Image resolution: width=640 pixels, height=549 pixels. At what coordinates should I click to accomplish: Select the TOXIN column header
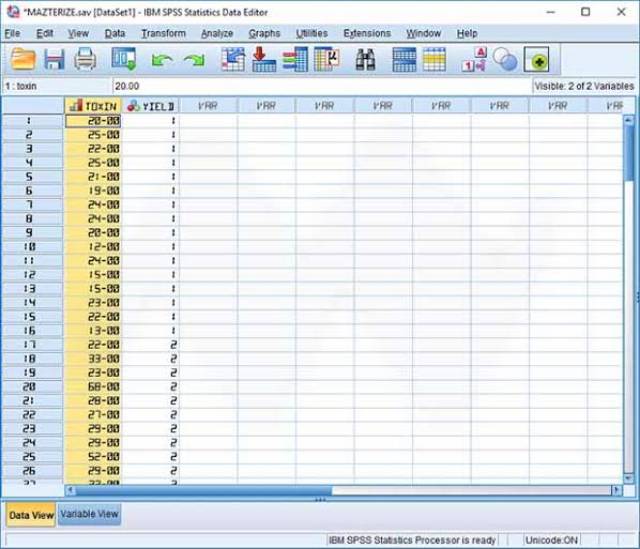tap(92, 105)
